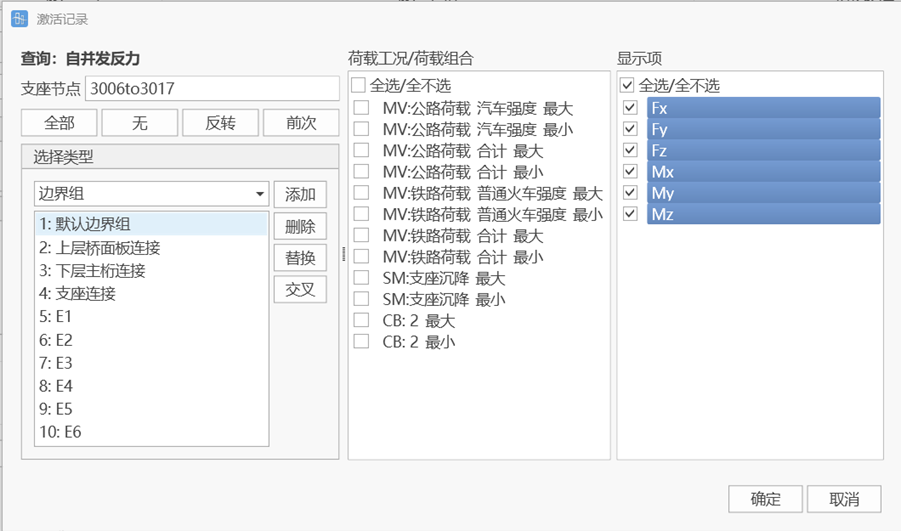Check CB: 2 最小 checkbox
The image size is (901, 531).
pyautogui.click(x=361, y=341)
